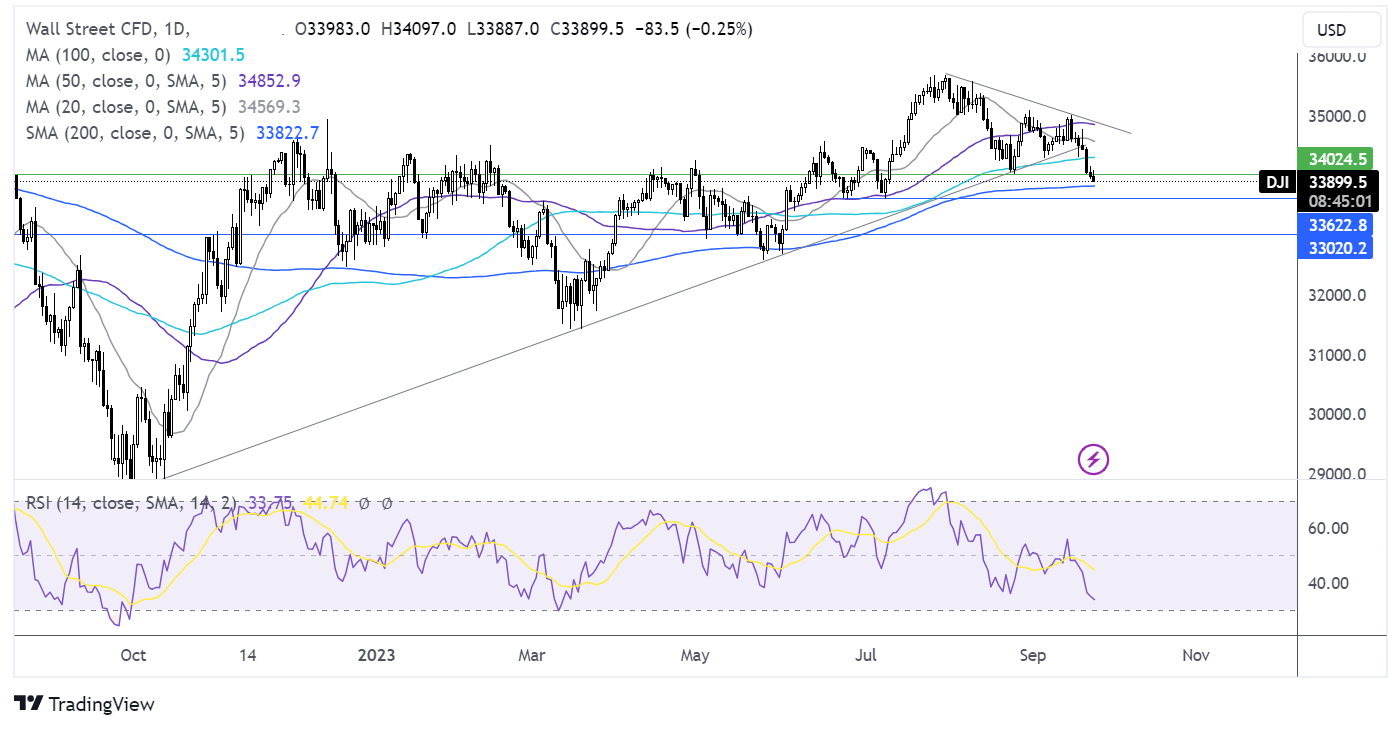Click the Oct label on time axis

(x=133, y=655)
